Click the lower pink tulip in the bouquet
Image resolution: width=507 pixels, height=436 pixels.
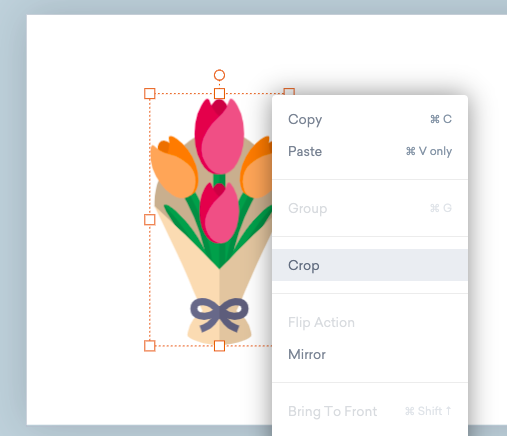(219, 213)
